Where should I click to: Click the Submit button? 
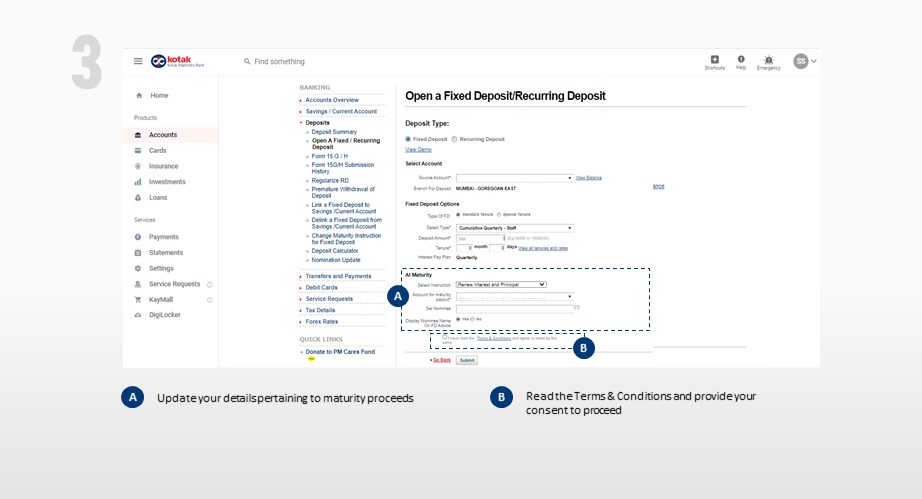pyautogui.click(x=467, y=360)
